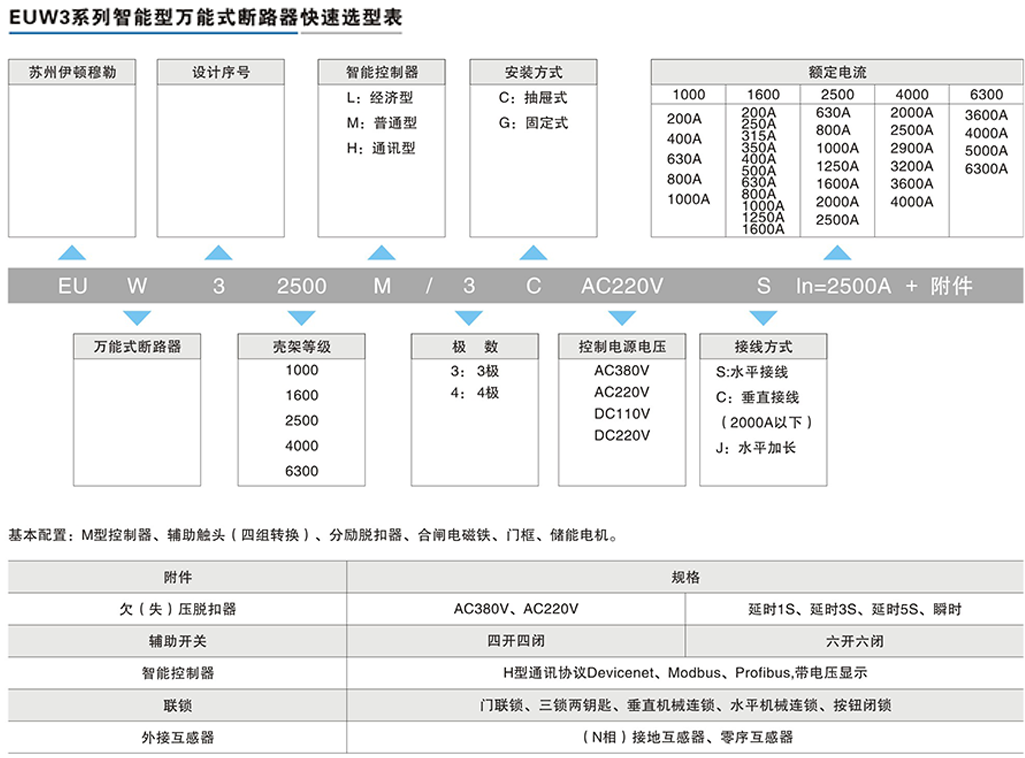Choose C 抽屉式 installation mode

click(532, 98)
